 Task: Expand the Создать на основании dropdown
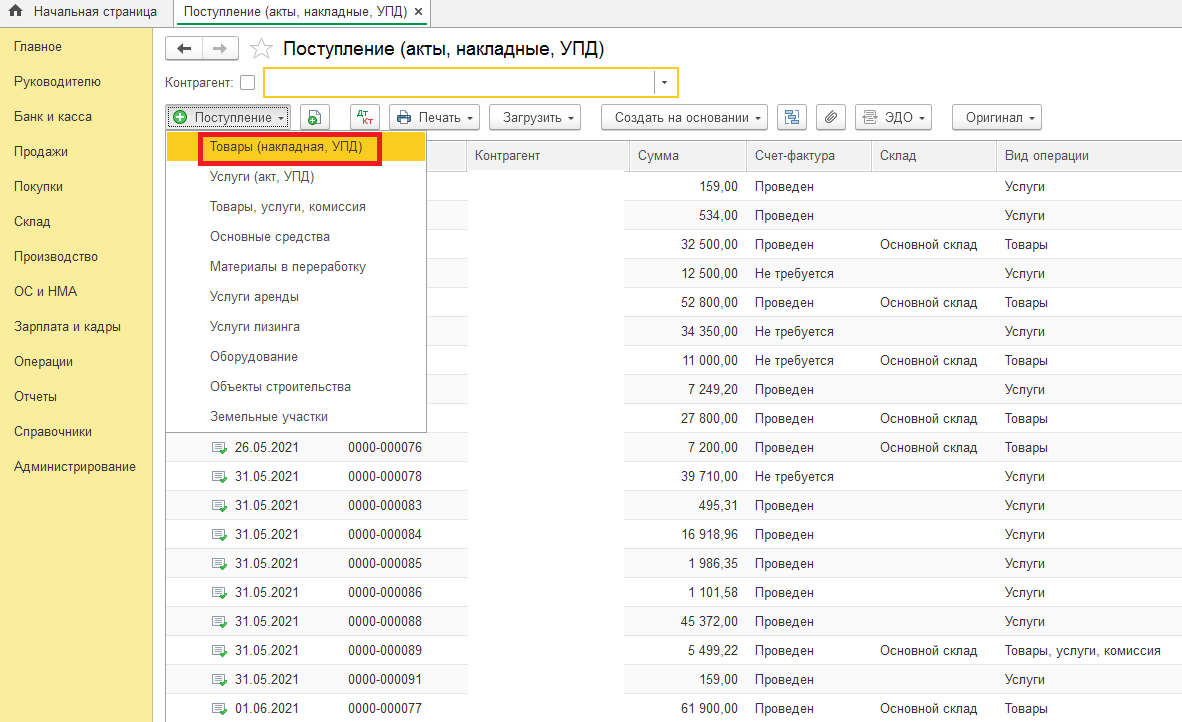click(x=684, y=118)
